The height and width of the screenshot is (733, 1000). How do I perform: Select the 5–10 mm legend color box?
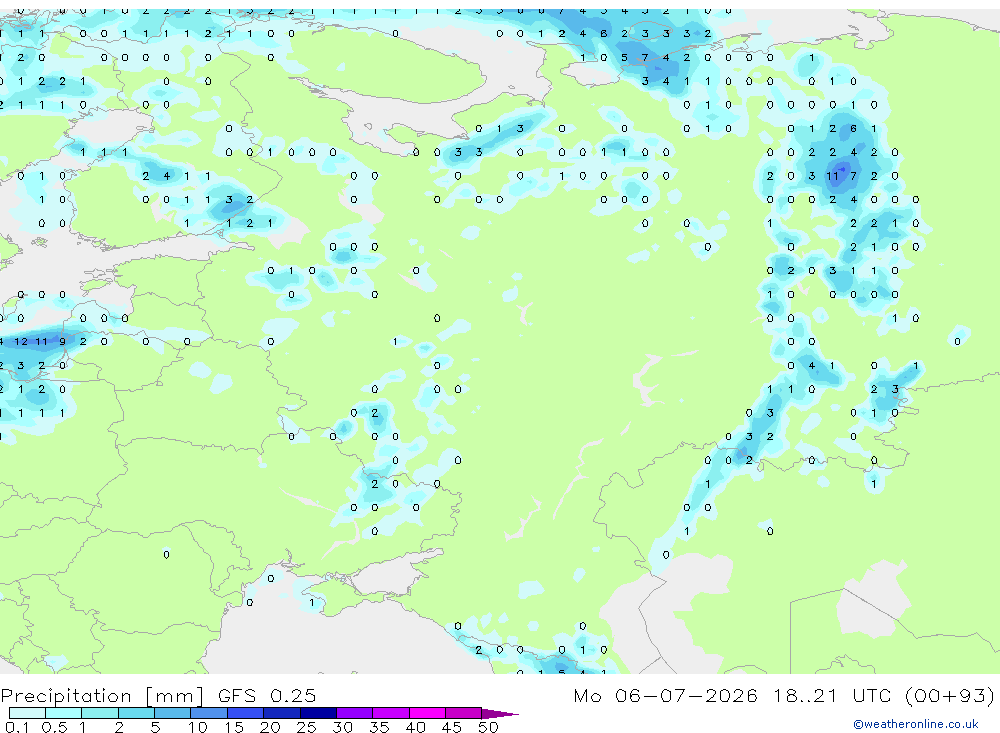(172, 713)
